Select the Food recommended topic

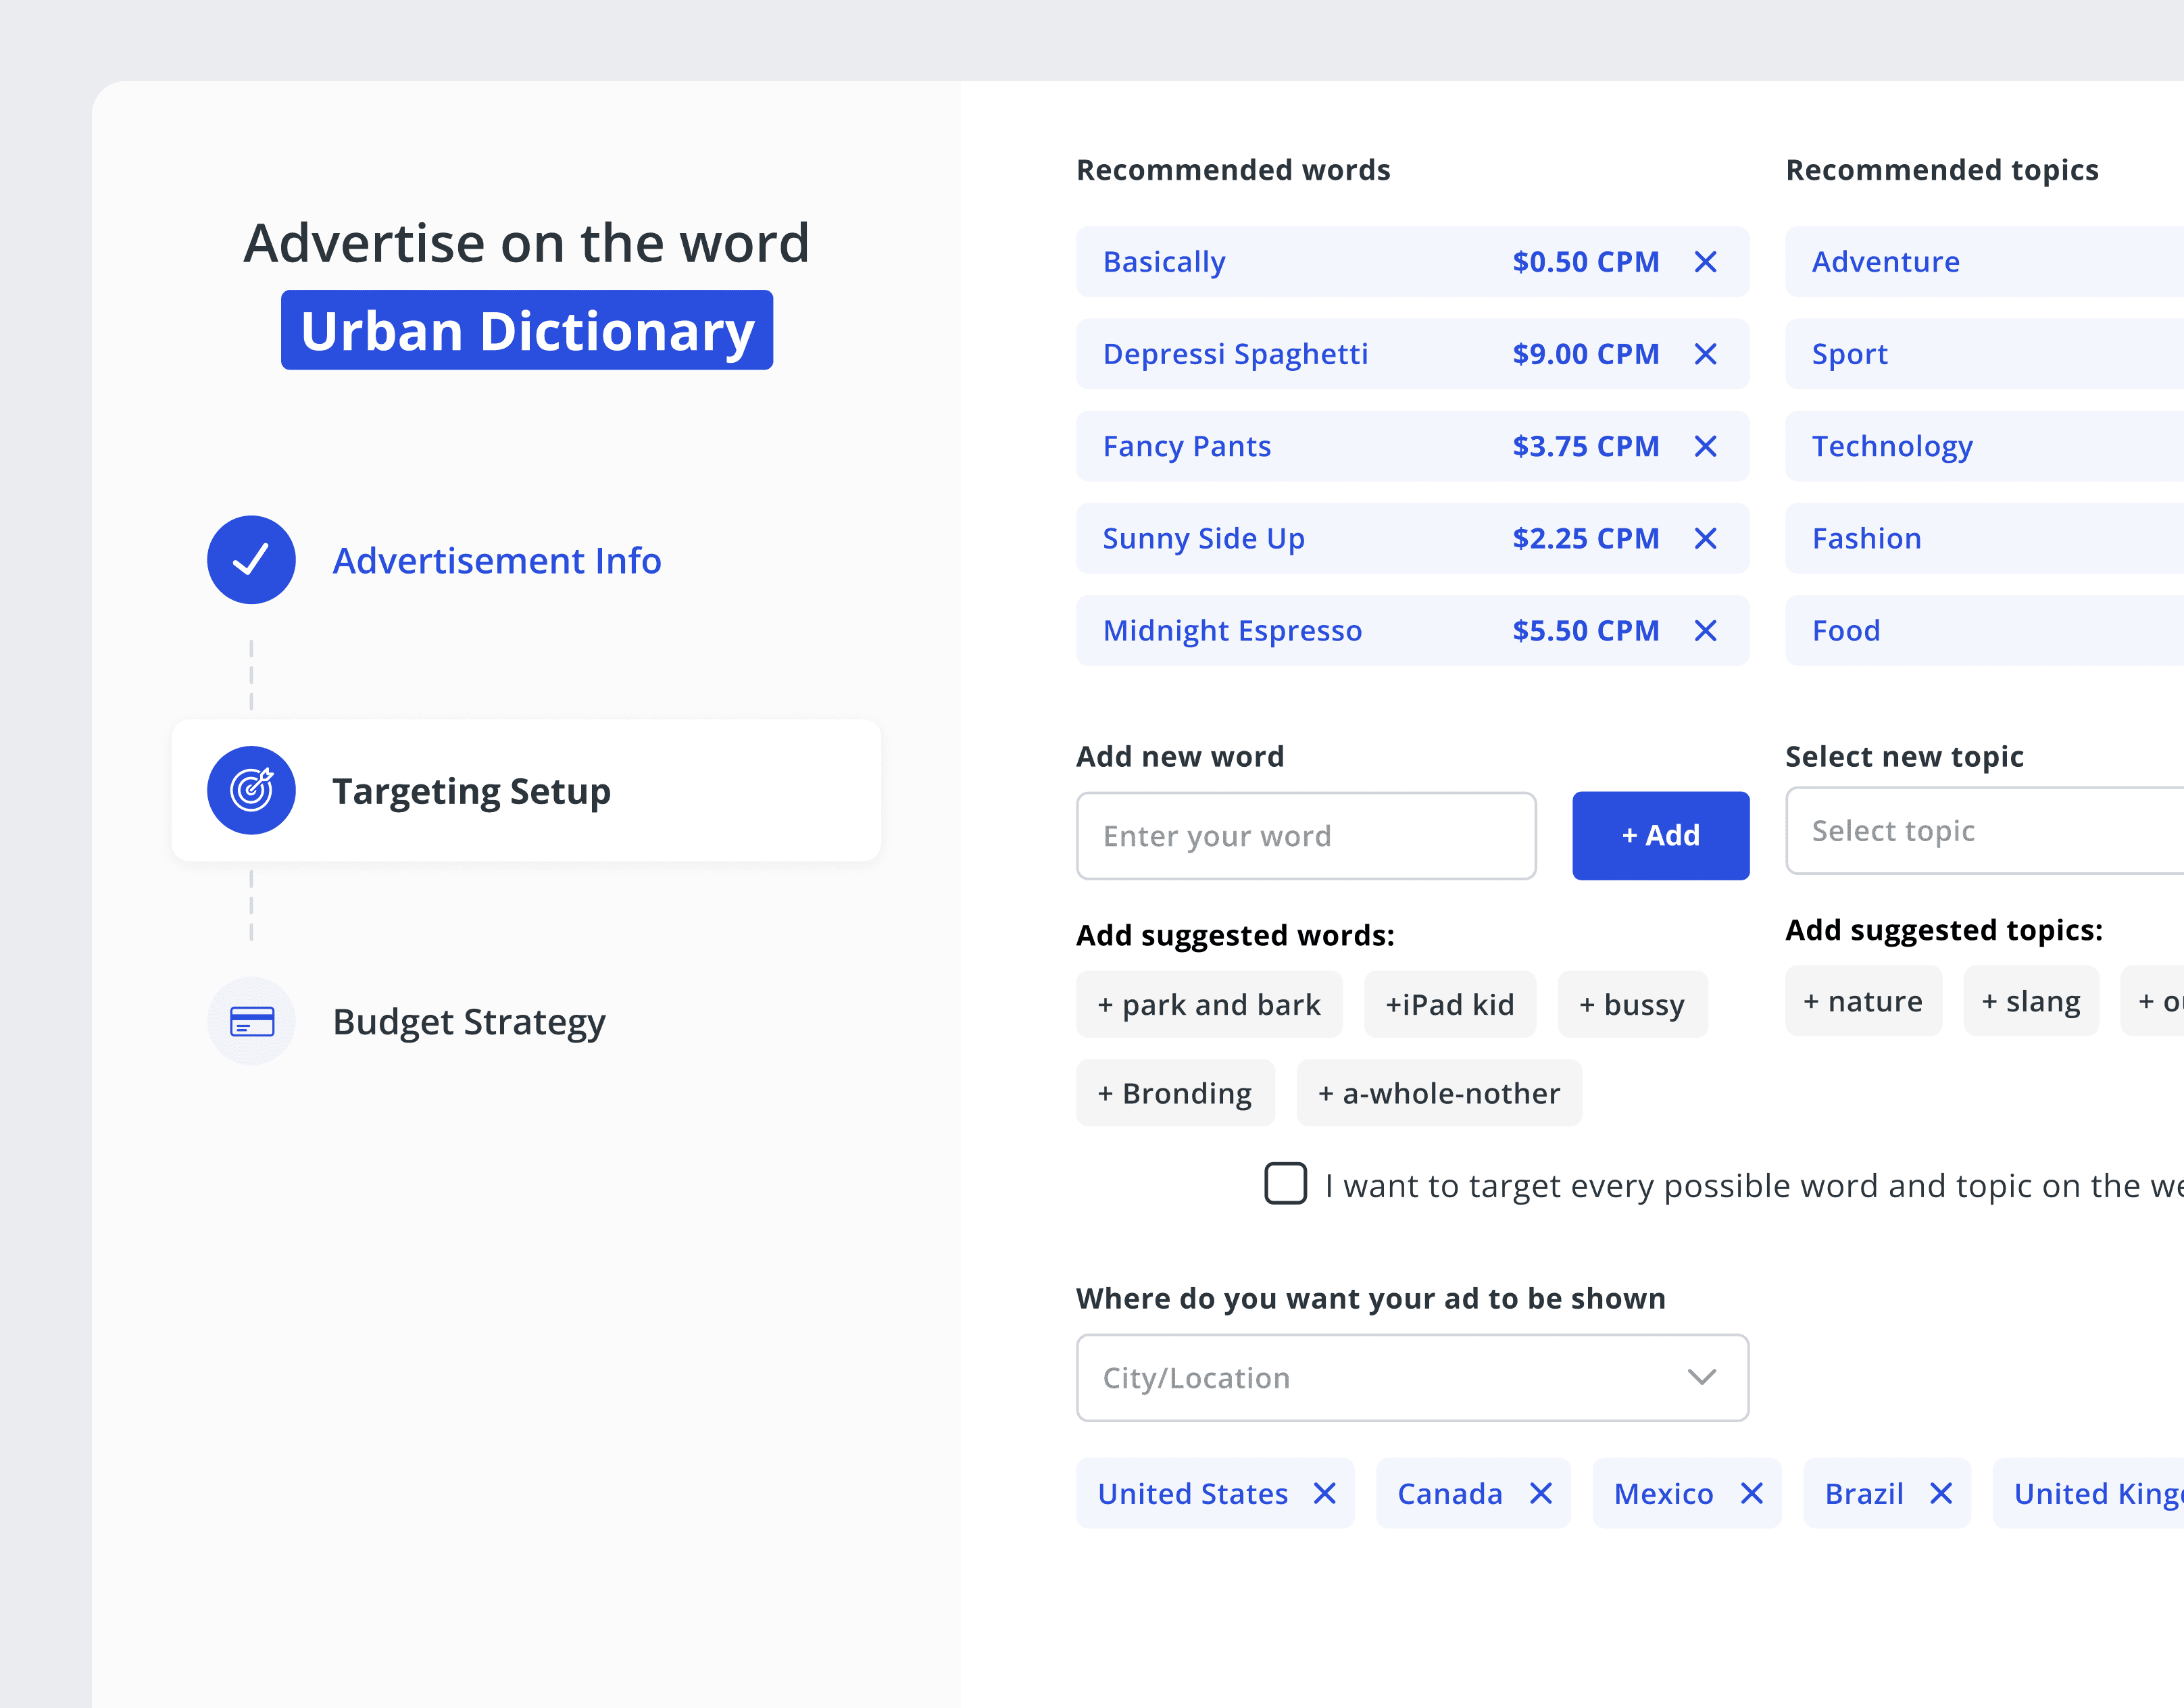point(1984,631)
